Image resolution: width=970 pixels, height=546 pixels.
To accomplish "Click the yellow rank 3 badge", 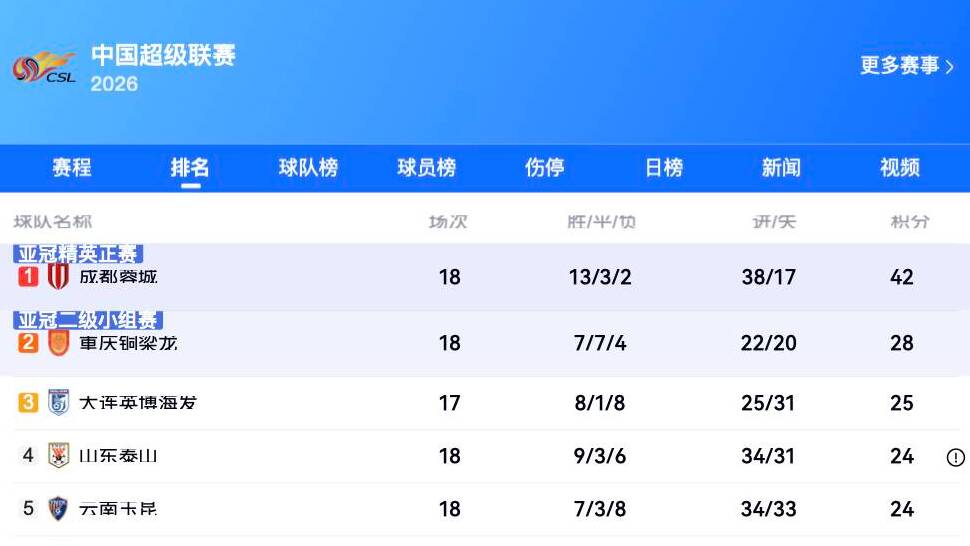I will click(28, 403).
